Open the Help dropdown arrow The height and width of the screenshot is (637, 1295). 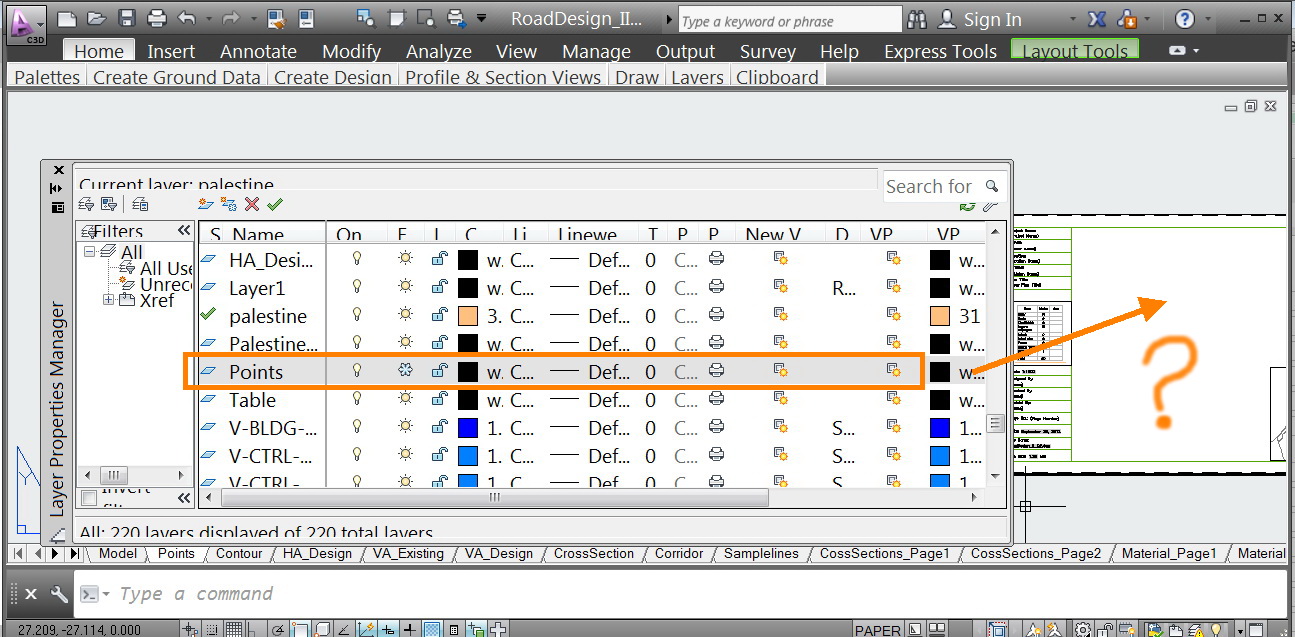click(x=1210, y=19)
